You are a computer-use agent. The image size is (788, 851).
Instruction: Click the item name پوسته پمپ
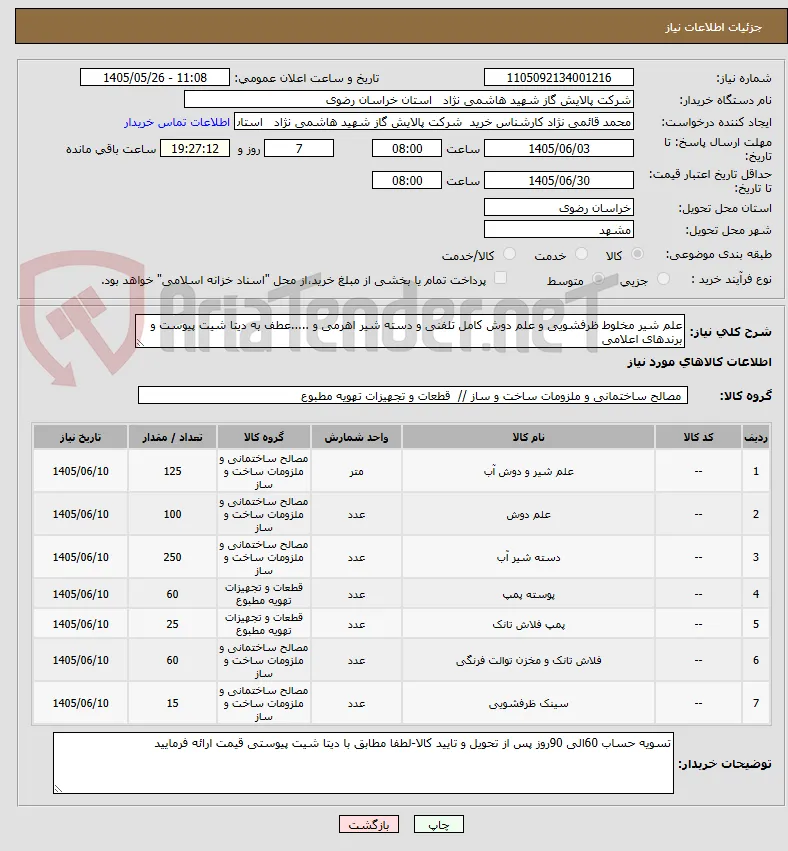(x=528, y=594)
